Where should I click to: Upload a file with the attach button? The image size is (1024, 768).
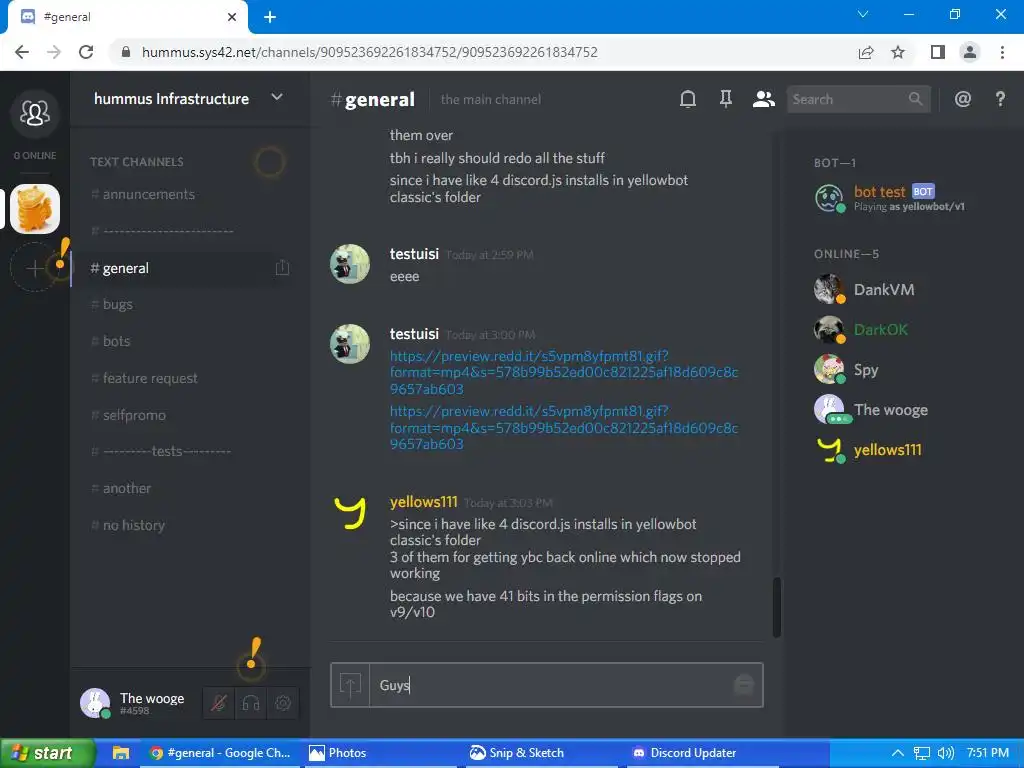pyautogui.click(x=350, y=685)
